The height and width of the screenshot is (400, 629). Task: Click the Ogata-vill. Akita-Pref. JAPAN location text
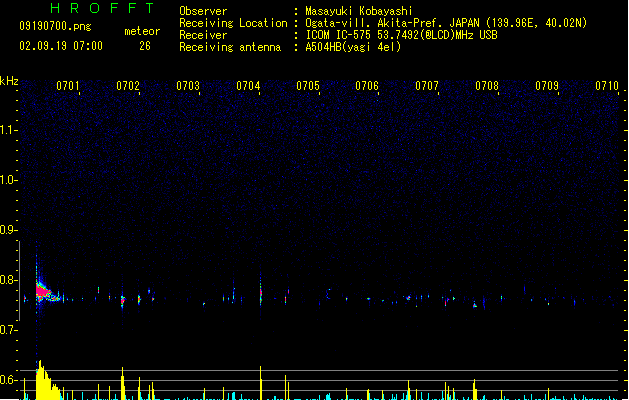tap(446, 23)
